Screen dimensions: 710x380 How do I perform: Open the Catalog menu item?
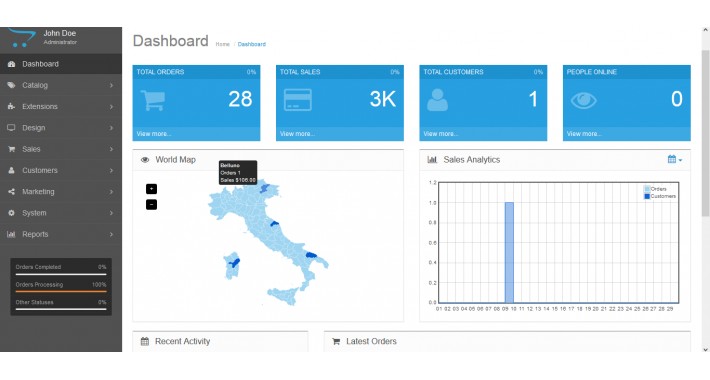pyautogui.click(x=61, y=85)
